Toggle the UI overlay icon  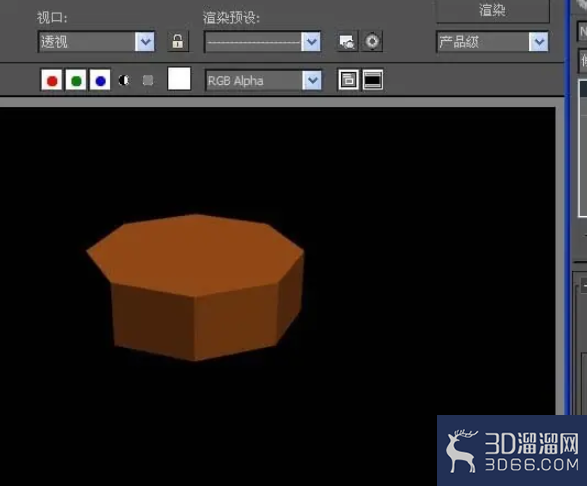pyautogui.click(x=348, y=80)
